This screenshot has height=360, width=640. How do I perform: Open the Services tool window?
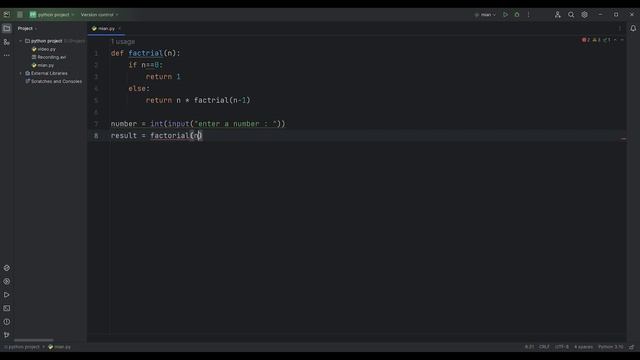(x=7, y=282)
